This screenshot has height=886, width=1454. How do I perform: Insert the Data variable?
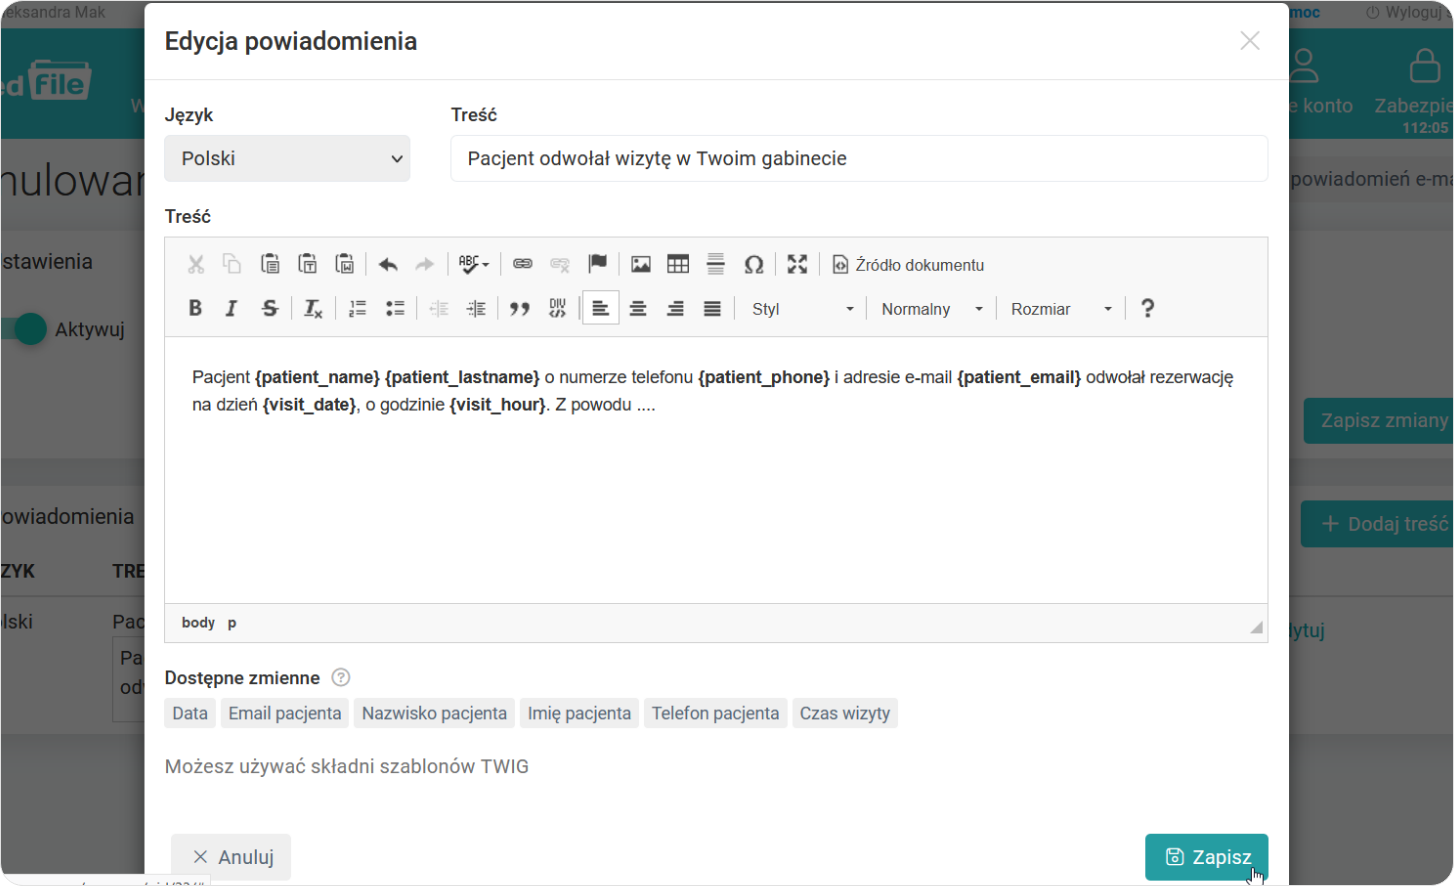pyautogui.click(x=190, y=713)
